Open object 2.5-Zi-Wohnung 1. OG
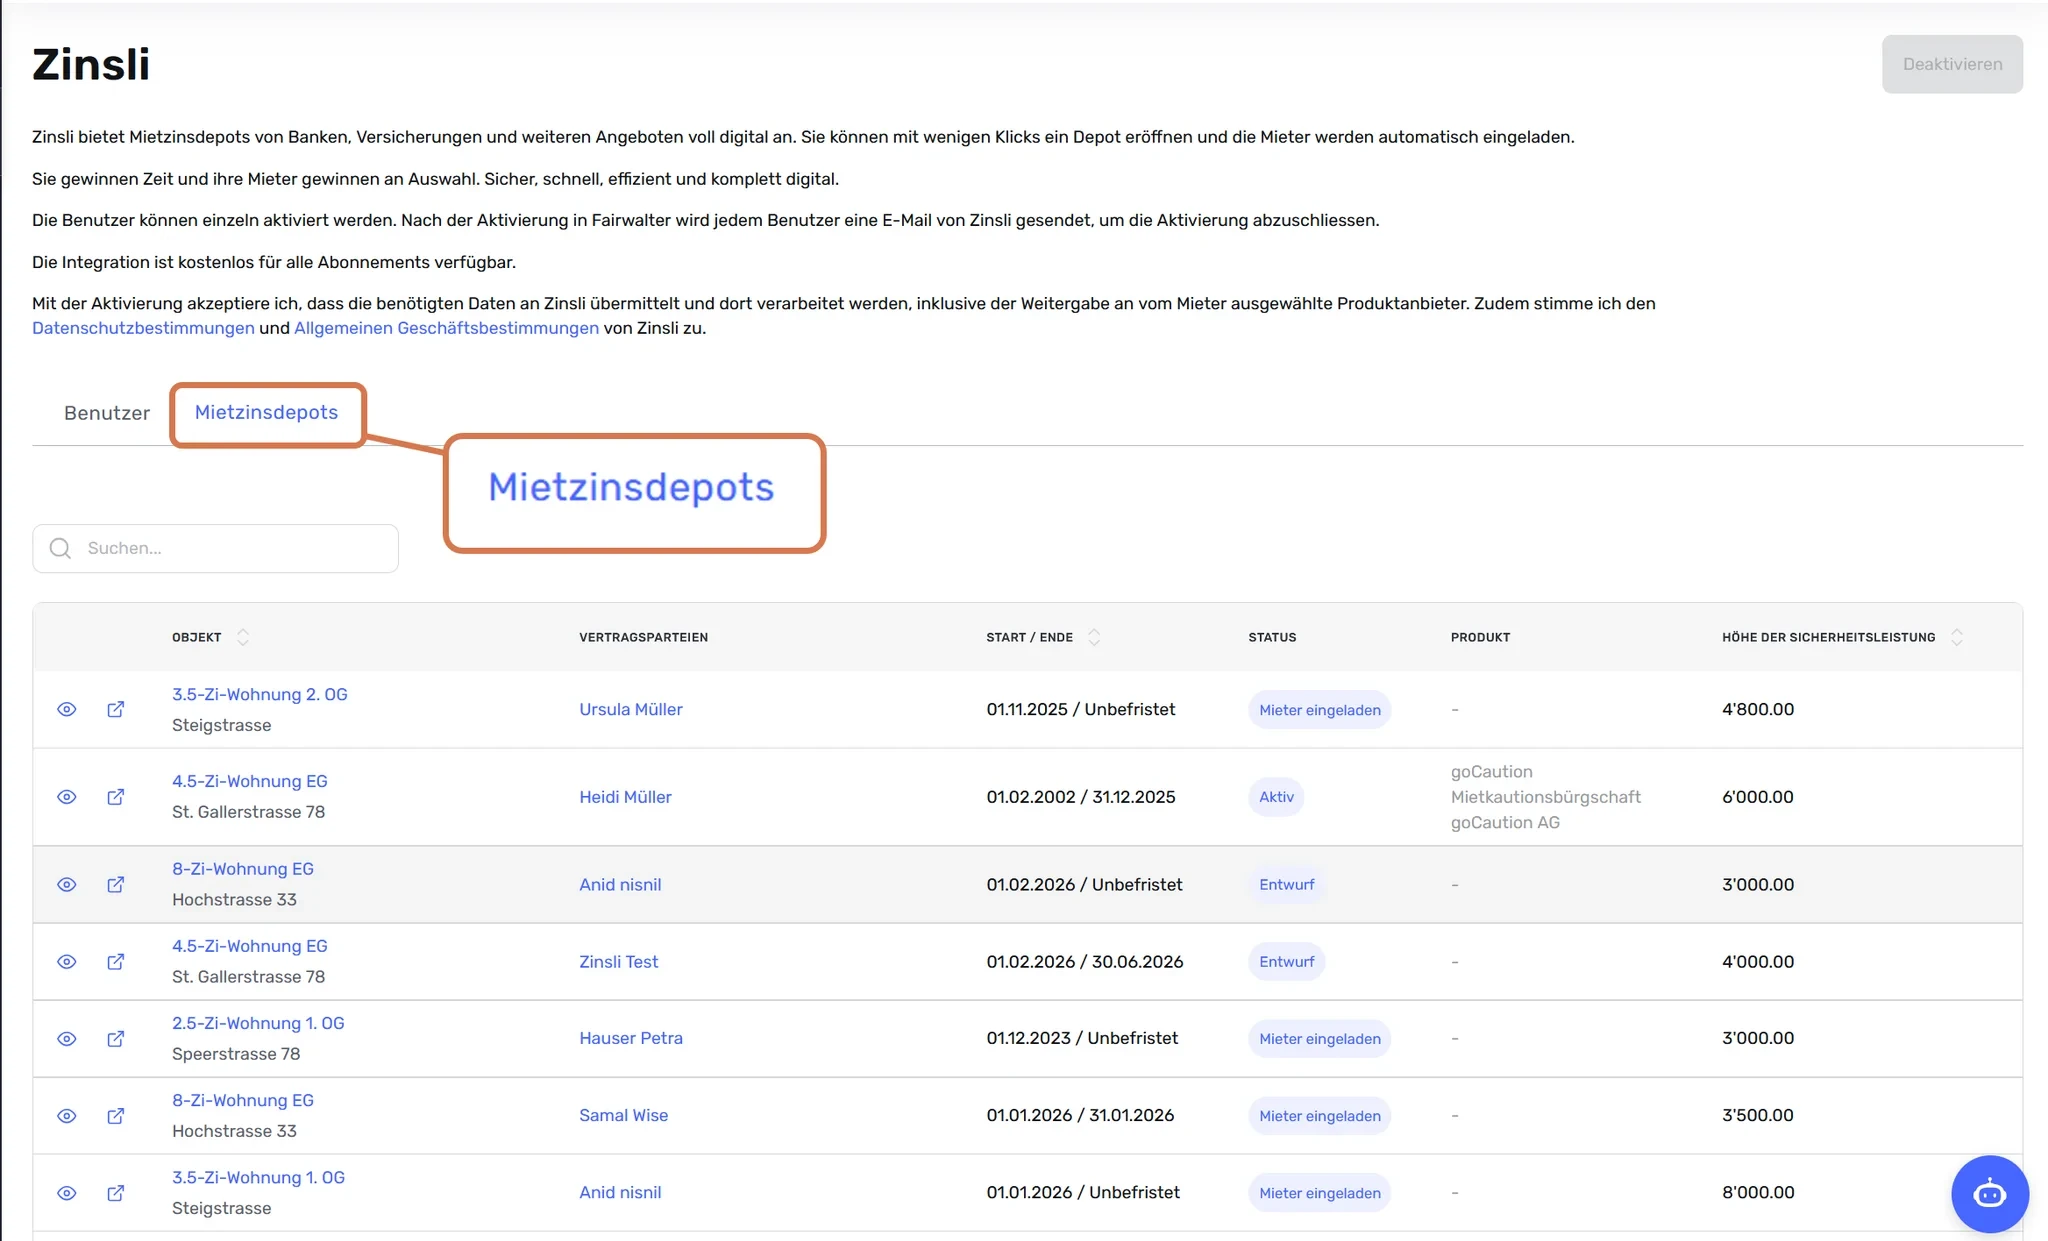Screen dimensions: 2048x1241 tap(258, 1023)
